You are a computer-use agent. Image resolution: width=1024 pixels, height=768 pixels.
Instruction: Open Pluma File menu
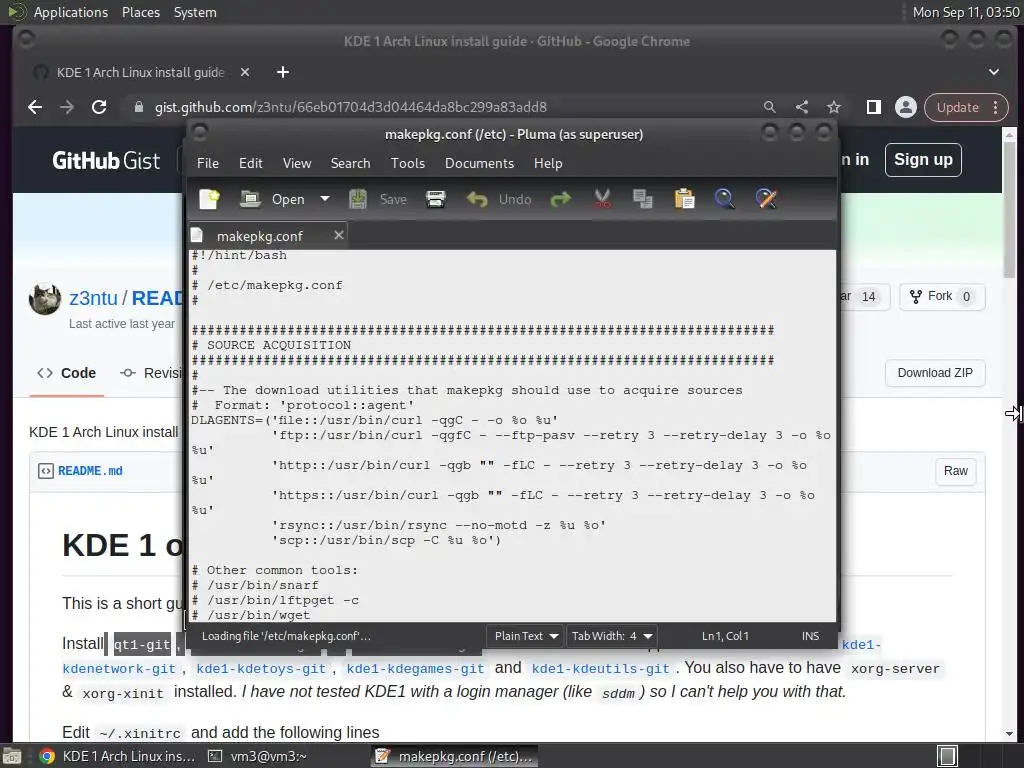[x=208, y=163]
